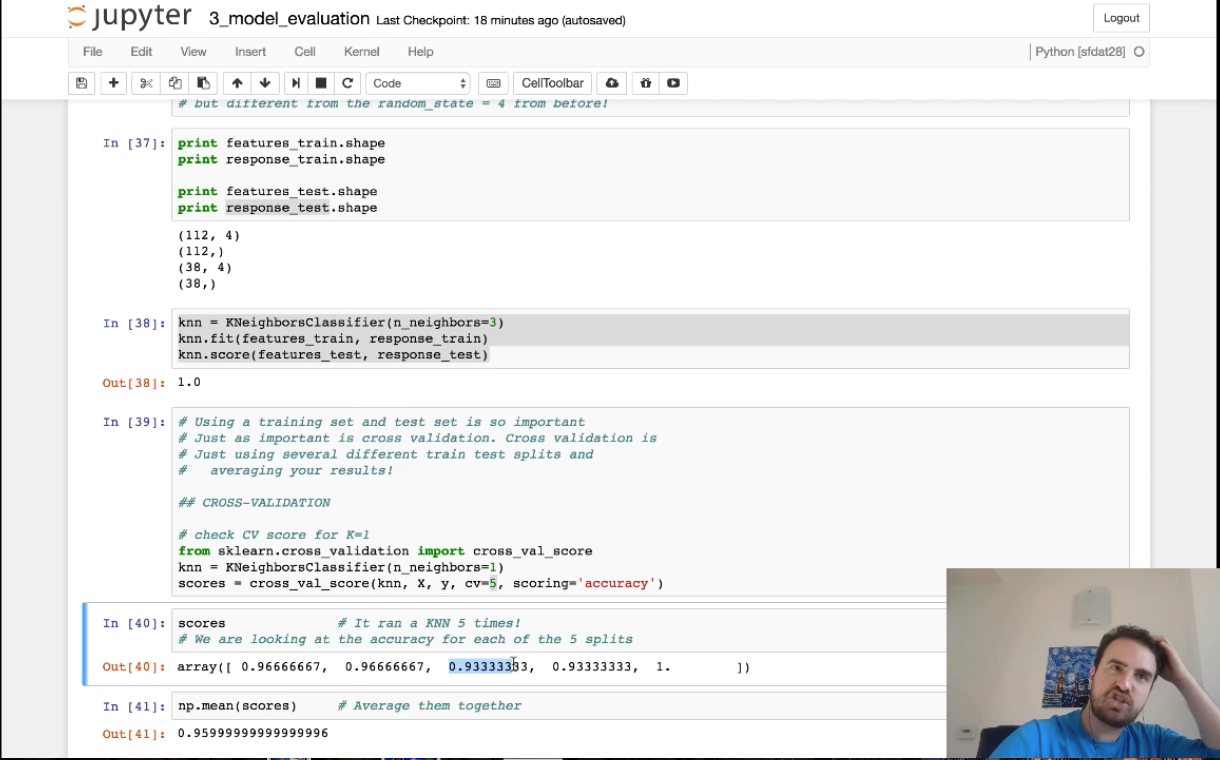The width and height of the screenshot is (1220, 760).
Task: Interrupt the kernel with the stop icon
Action: (x=320, y=83)
